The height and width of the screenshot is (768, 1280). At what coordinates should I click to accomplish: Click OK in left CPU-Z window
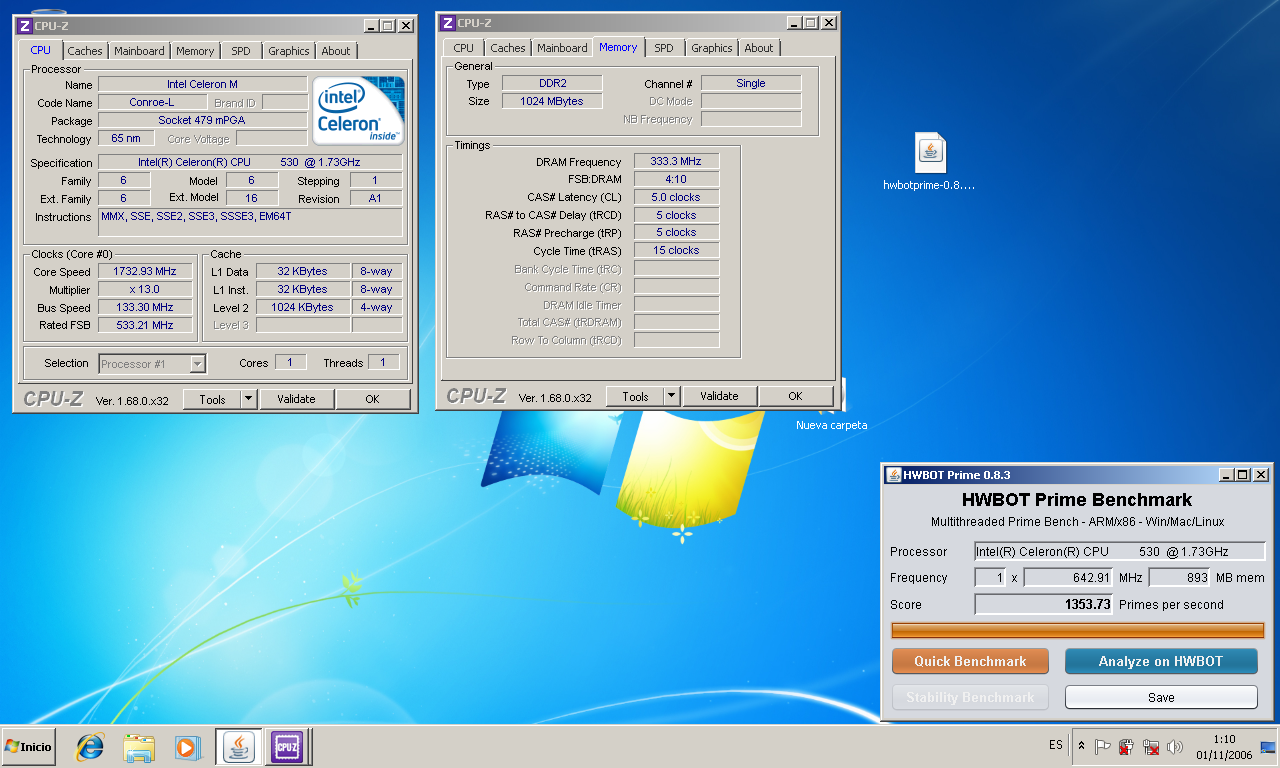tap(372, 399)
